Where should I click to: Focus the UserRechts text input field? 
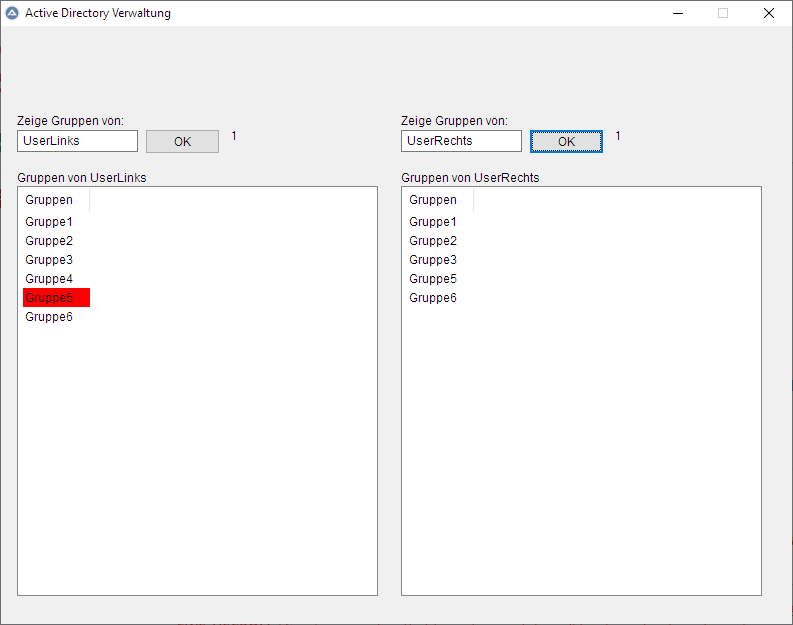tap(461, 141)
